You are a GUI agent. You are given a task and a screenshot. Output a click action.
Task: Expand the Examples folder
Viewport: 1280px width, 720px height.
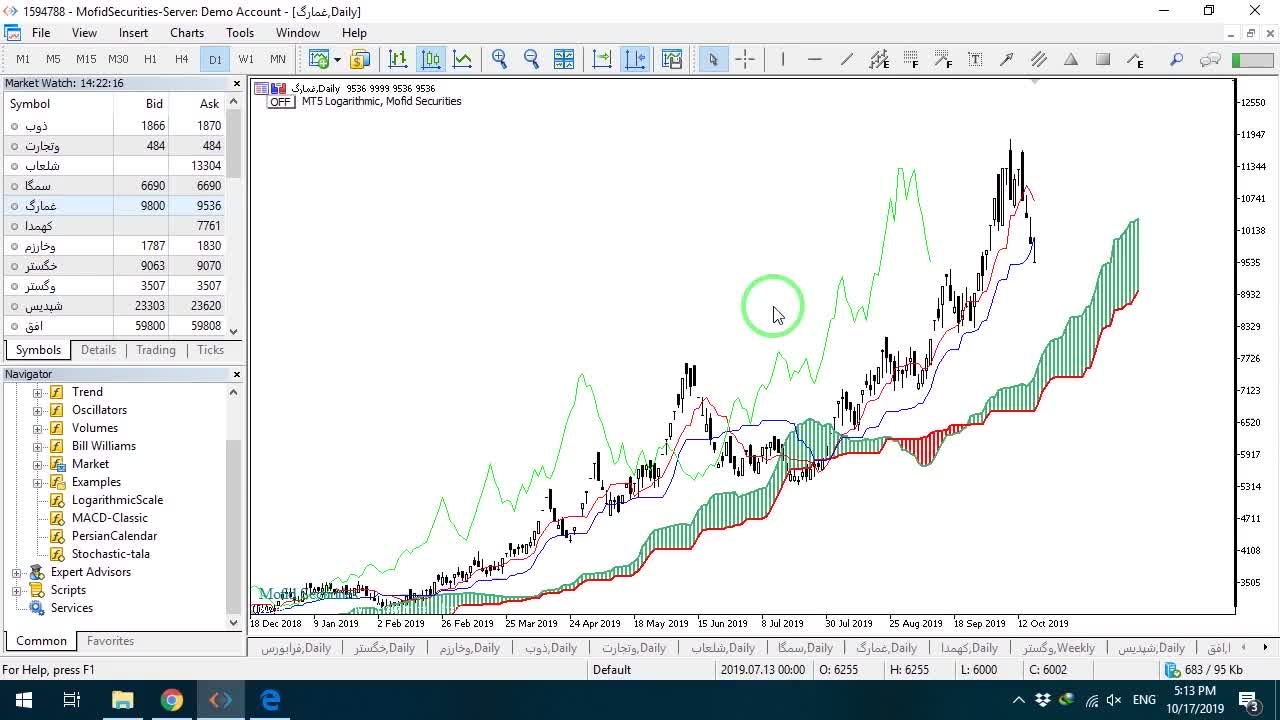pos(38,482)
